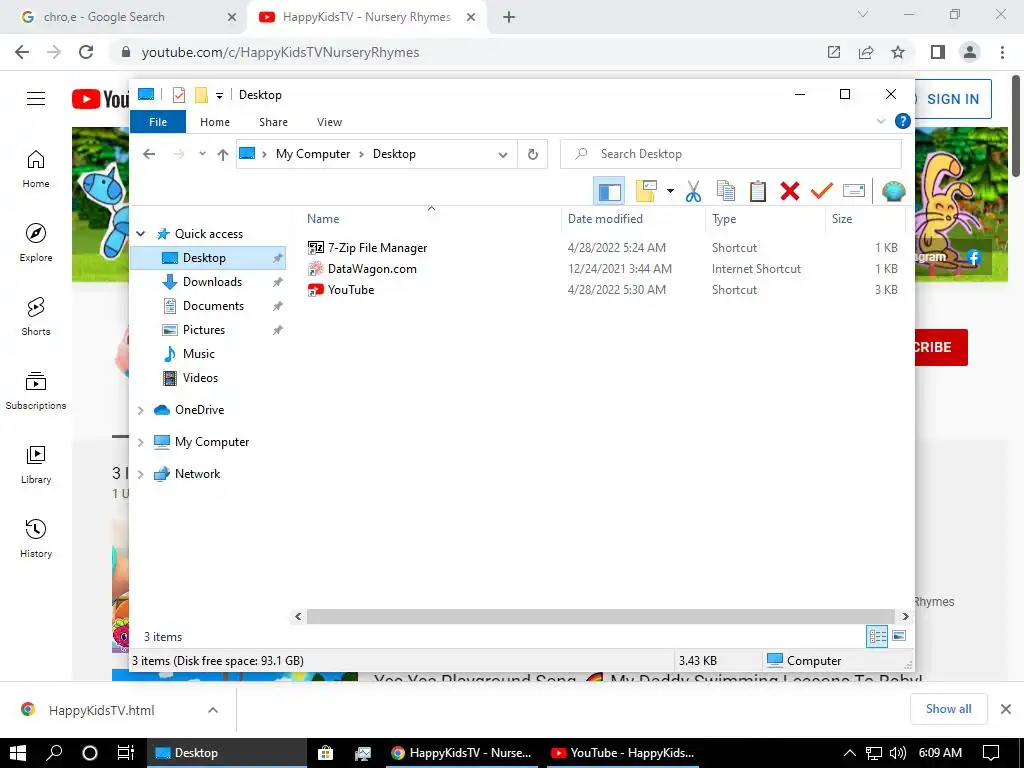Open YouTube Shorts in sidebar
The image size is (1024, 768).
tap(36, 316)
